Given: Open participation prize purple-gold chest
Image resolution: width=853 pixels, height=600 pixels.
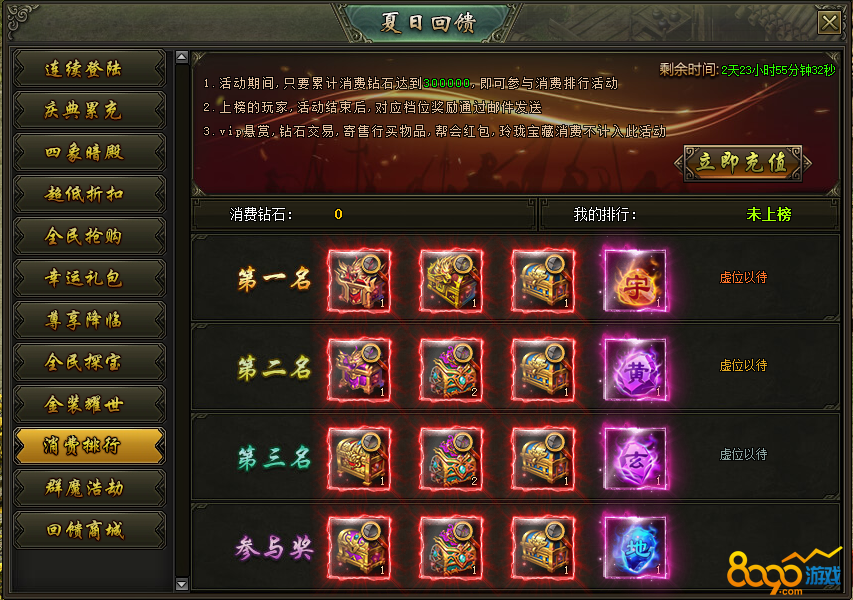Looking at the screenshot, I should pos(359,547).
